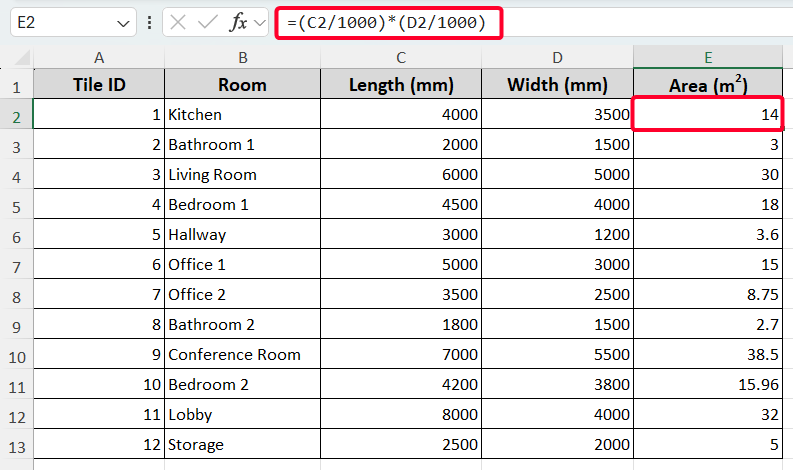793x470 pixels.
Task: Select row 2 header
Action: coord(16,115)
